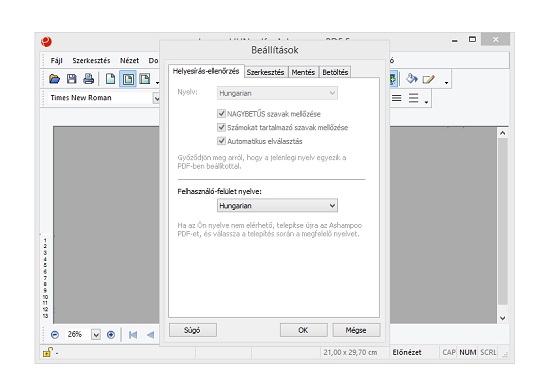Click the vertical scrollbar up arrow
Image resolution: width=550 pixels, height=390 pixels.
(x=503, y=133)
